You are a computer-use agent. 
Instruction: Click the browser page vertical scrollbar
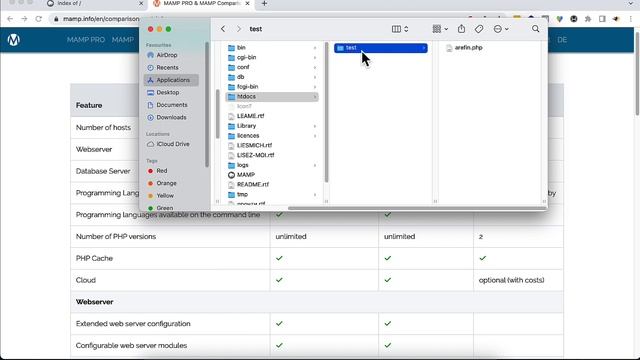(x=637, y=73)
